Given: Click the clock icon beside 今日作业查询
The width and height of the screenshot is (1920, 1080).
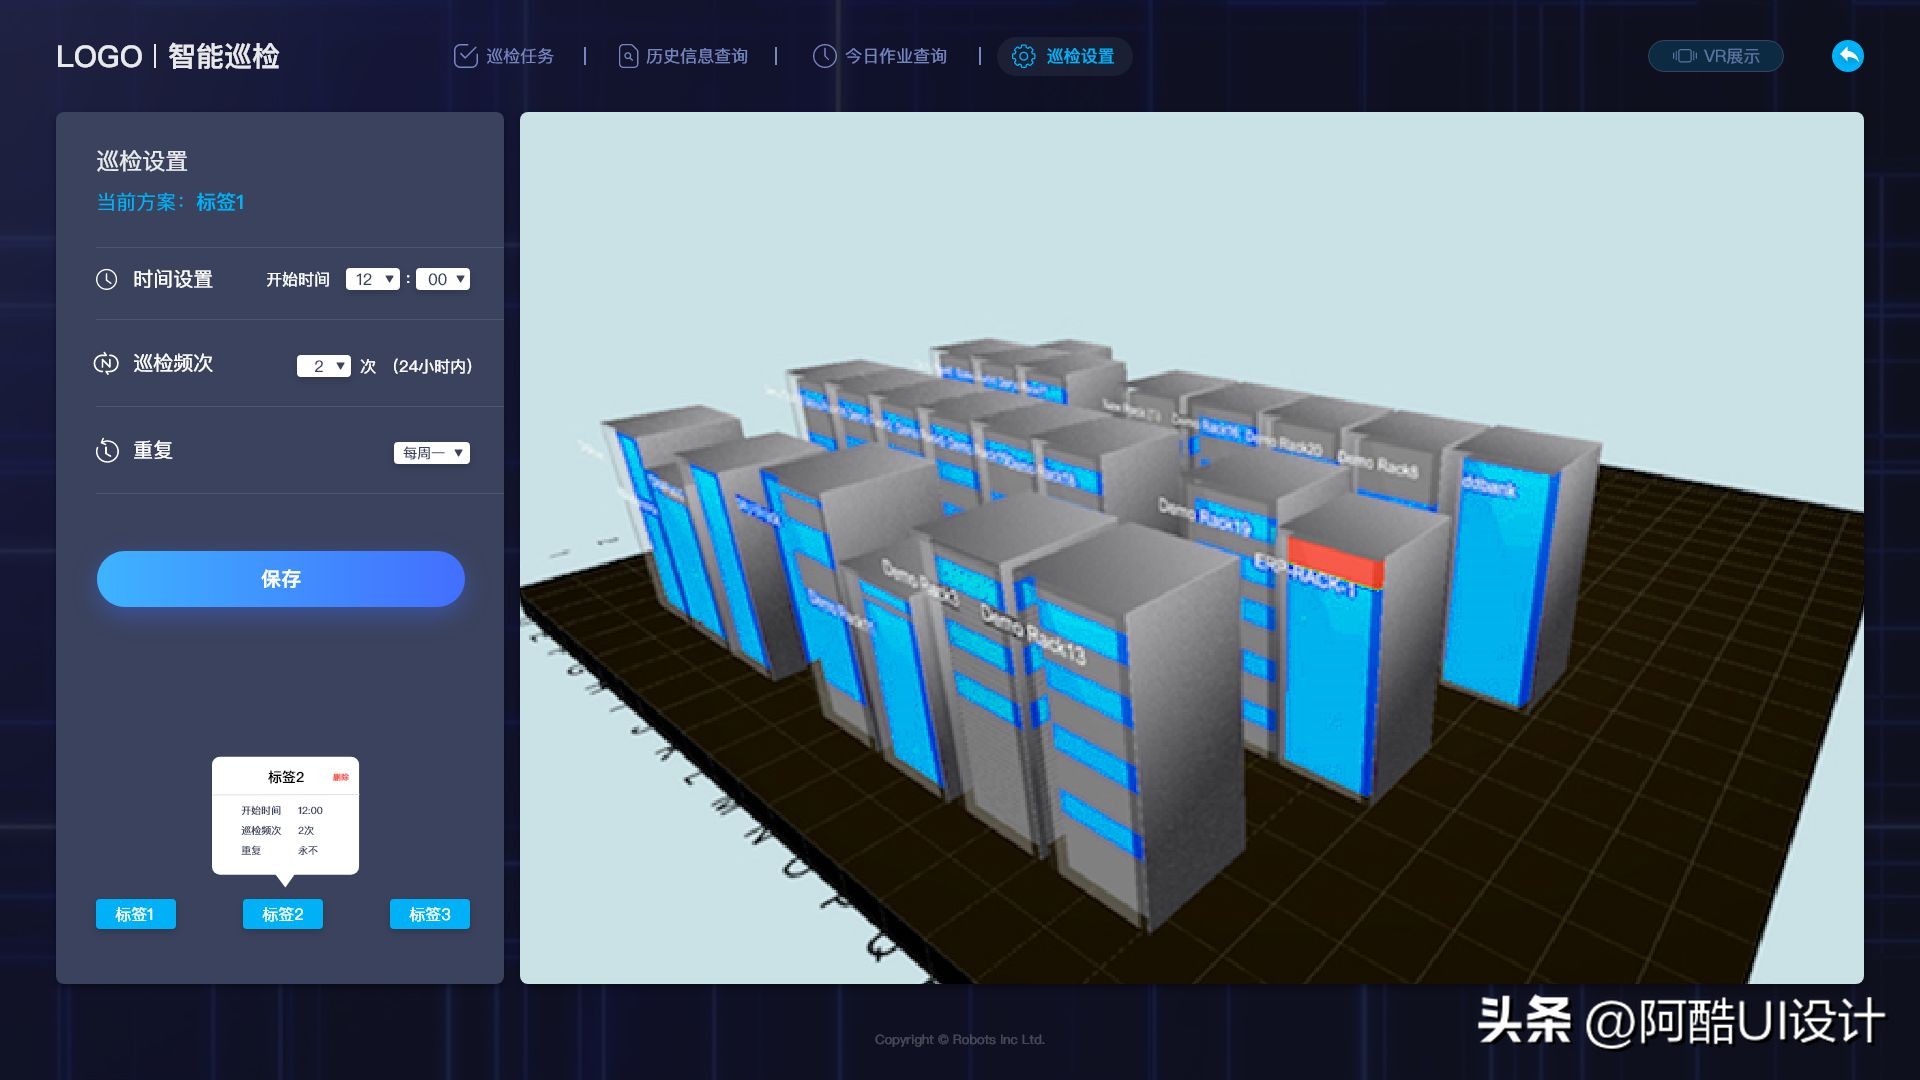Looking at the screenshot, I should pos(823,56).
